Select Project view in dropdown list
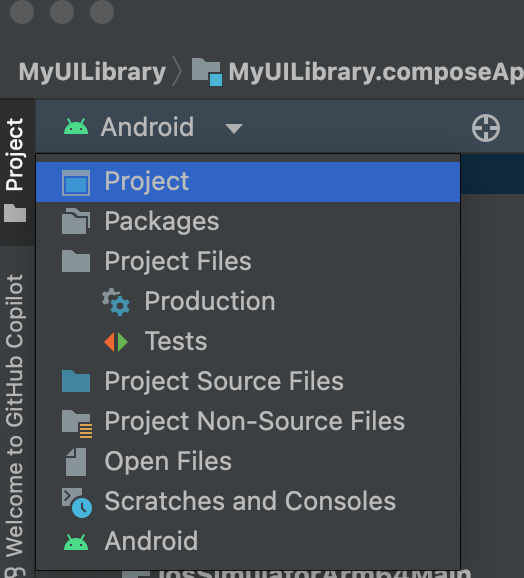Viewport: 524px width, 578px height. point(248,182)
